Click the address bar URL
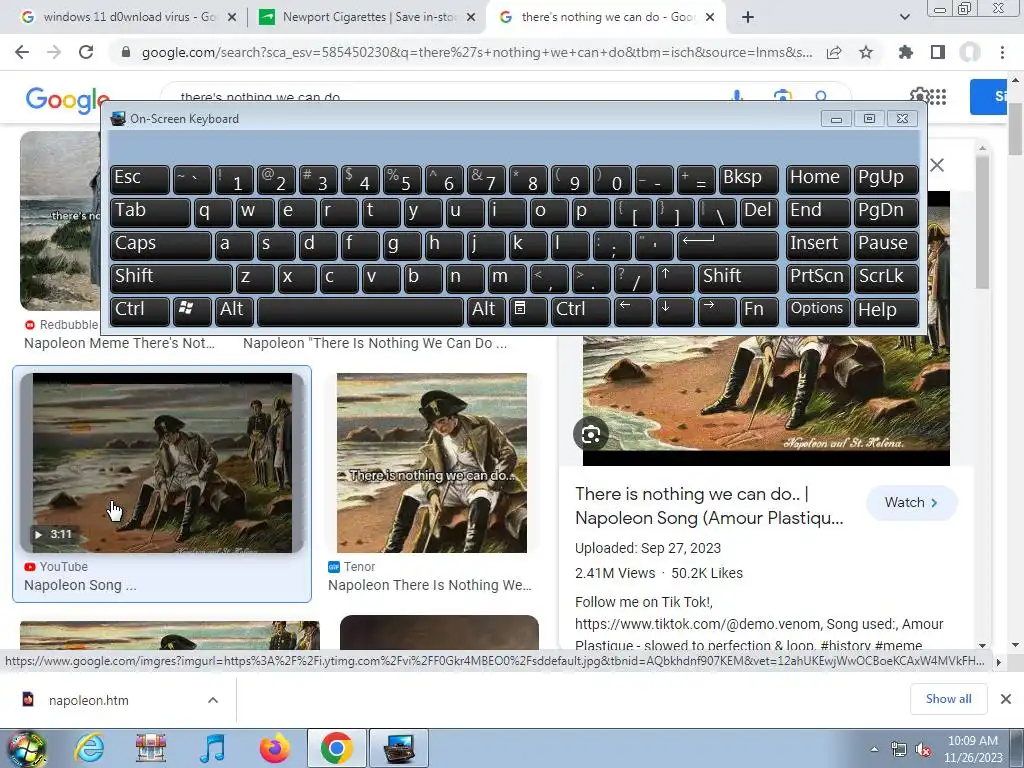This screenshot has height=768, width=1024. coord(477,52)
